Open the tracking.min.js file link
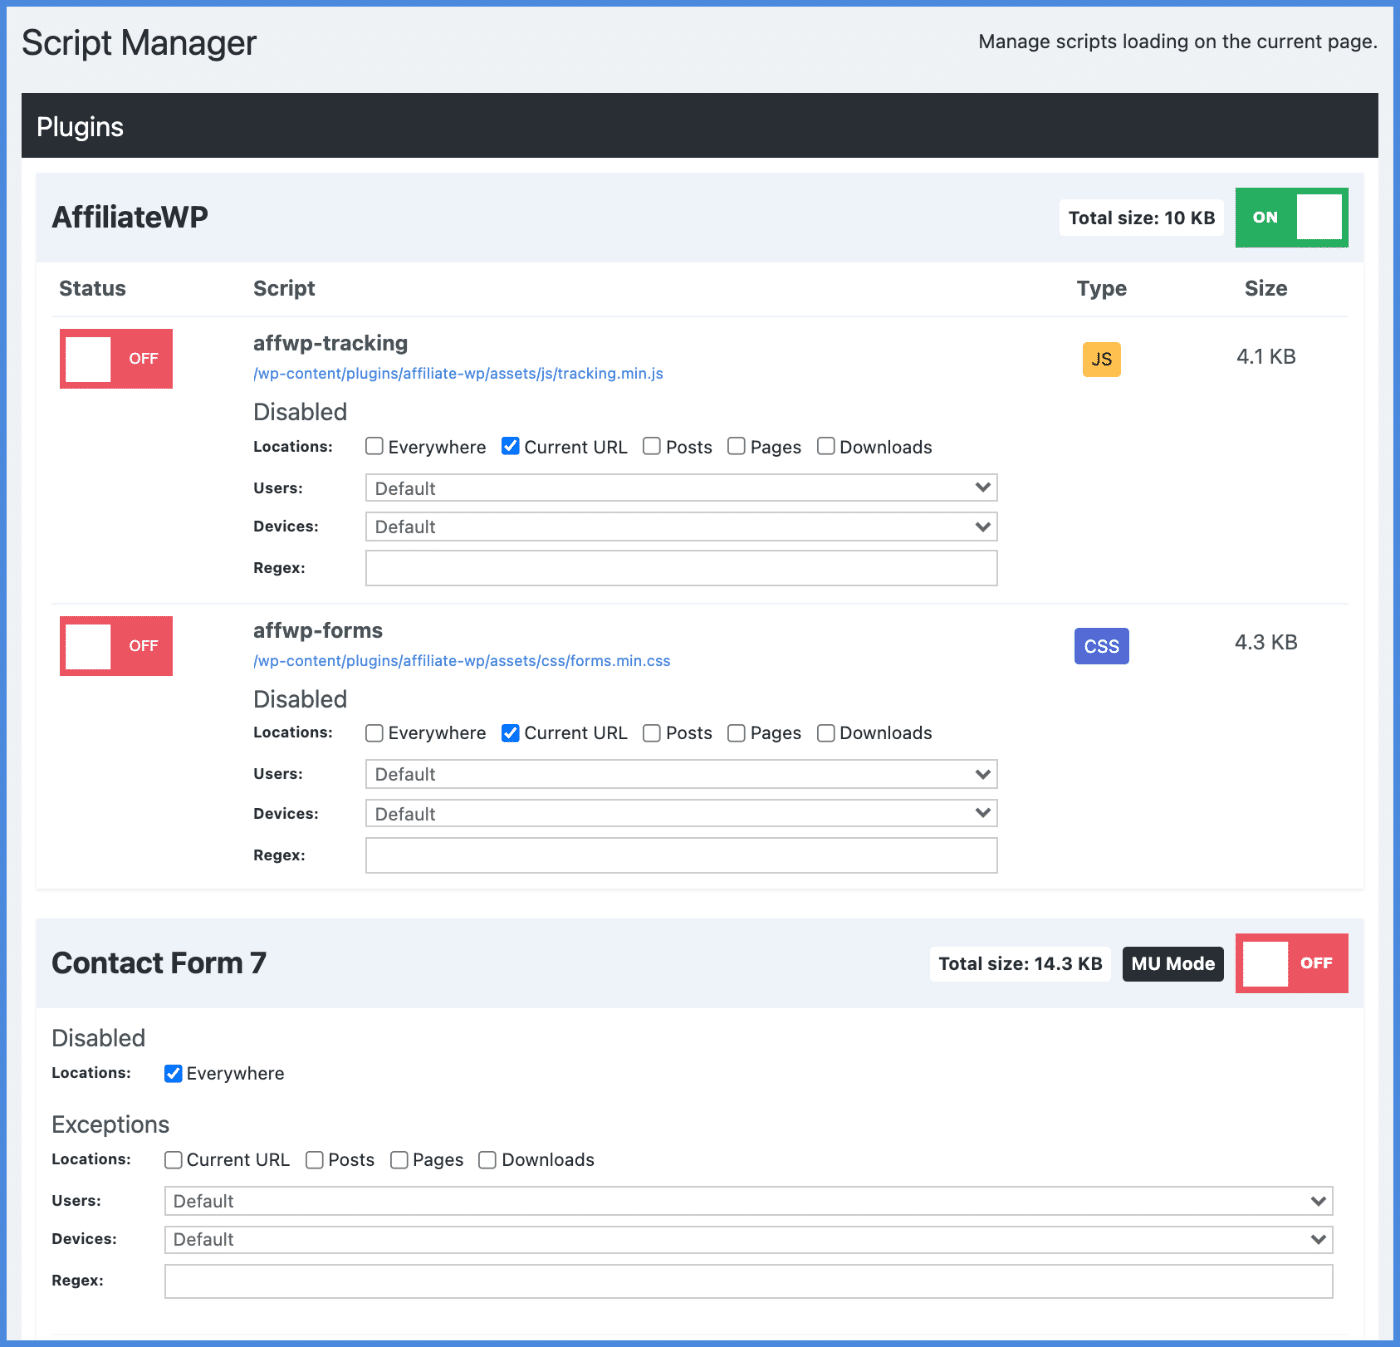1400x1347 pixels. coord(458,374)
